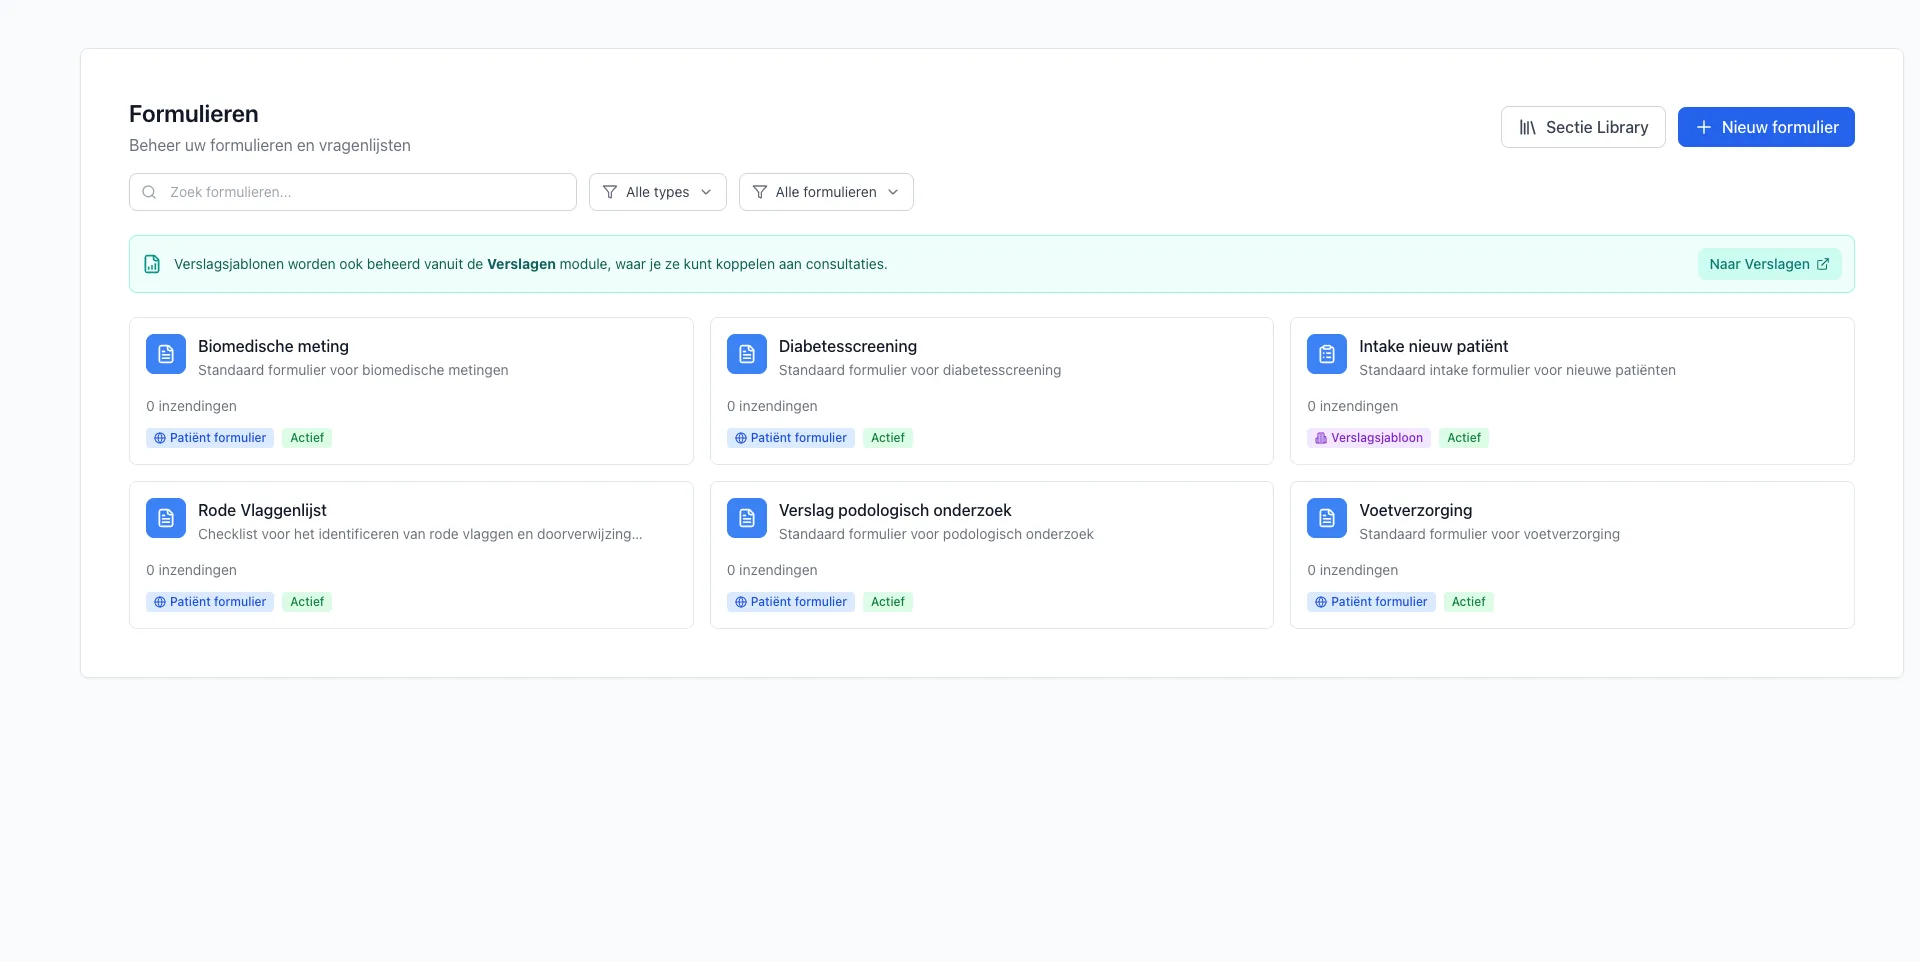Open the Intake nieuw patiënt title
Image resolution: width=1920 pixels, height=962 pixels.
click(1433, 346)
